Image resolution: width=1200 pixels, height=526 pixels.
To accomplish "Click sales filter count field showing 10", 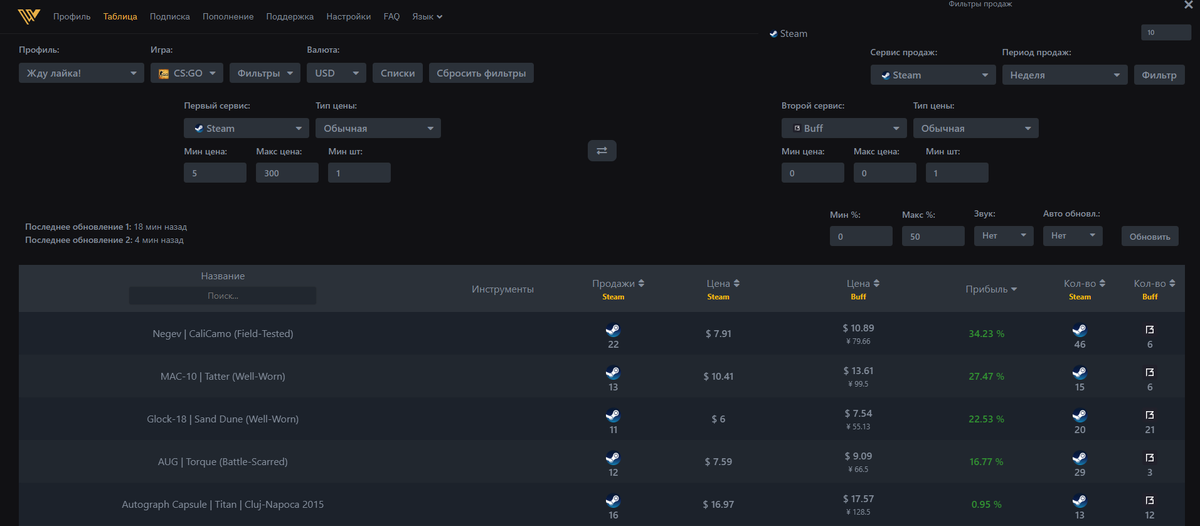I will pos(1166,33).
